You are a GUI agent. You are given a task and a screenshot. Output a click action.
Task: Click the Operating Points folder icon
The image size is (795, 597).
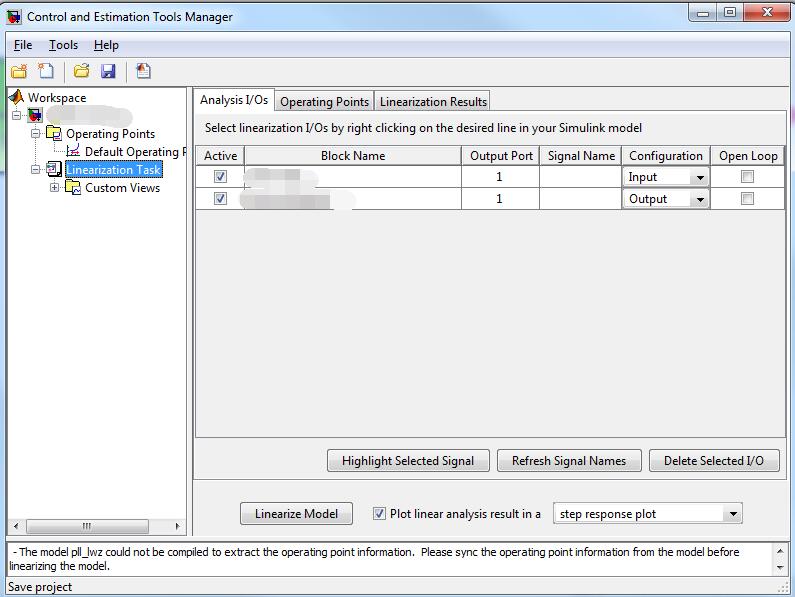pos(54,133)
